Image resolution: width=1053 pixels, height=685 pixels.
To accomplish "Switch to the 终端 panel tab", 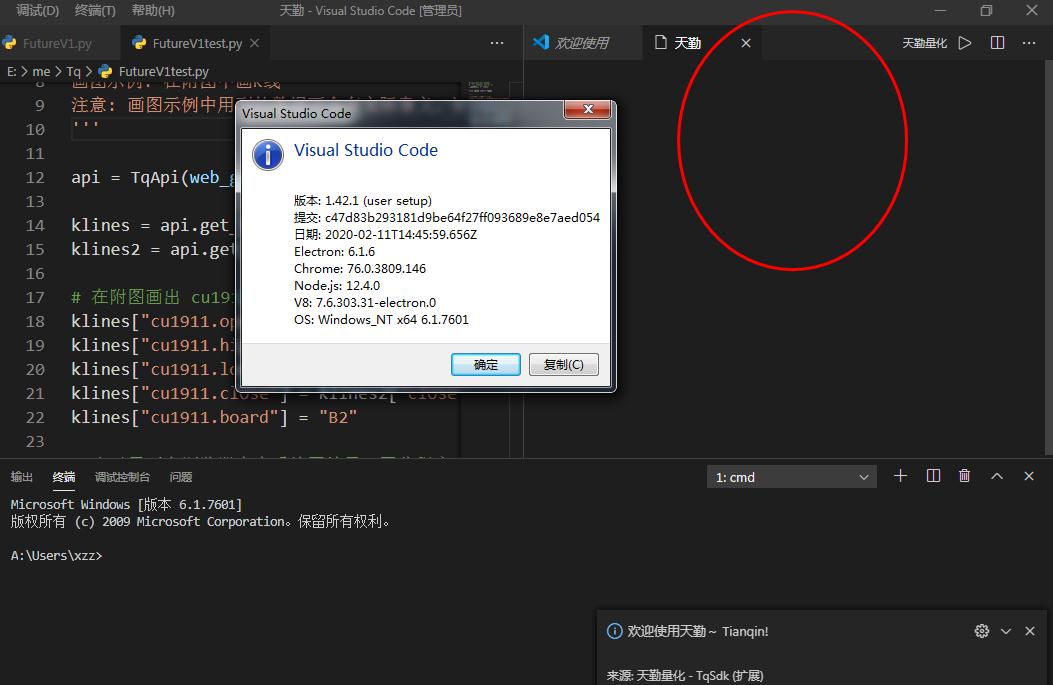I will [64, 477].
